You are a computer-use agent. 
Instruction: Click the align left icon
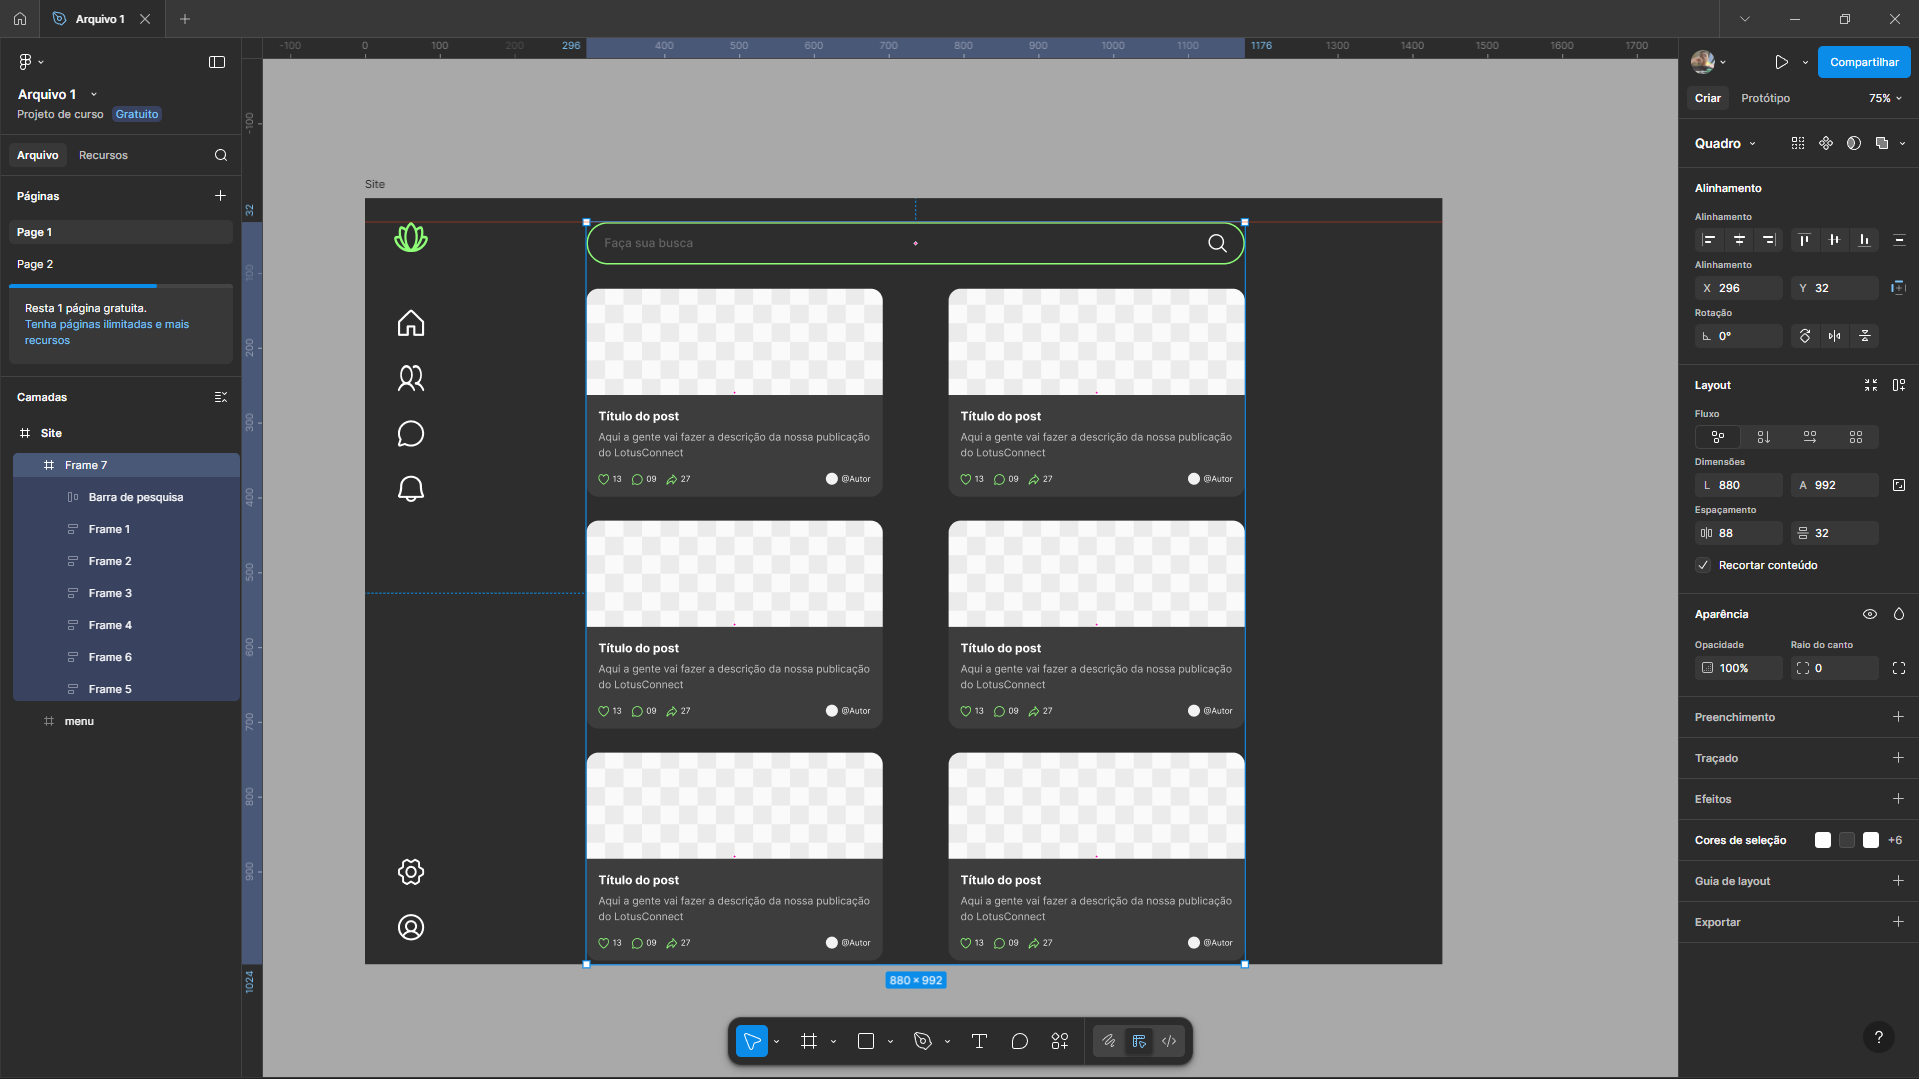(x=1709, y=240)
